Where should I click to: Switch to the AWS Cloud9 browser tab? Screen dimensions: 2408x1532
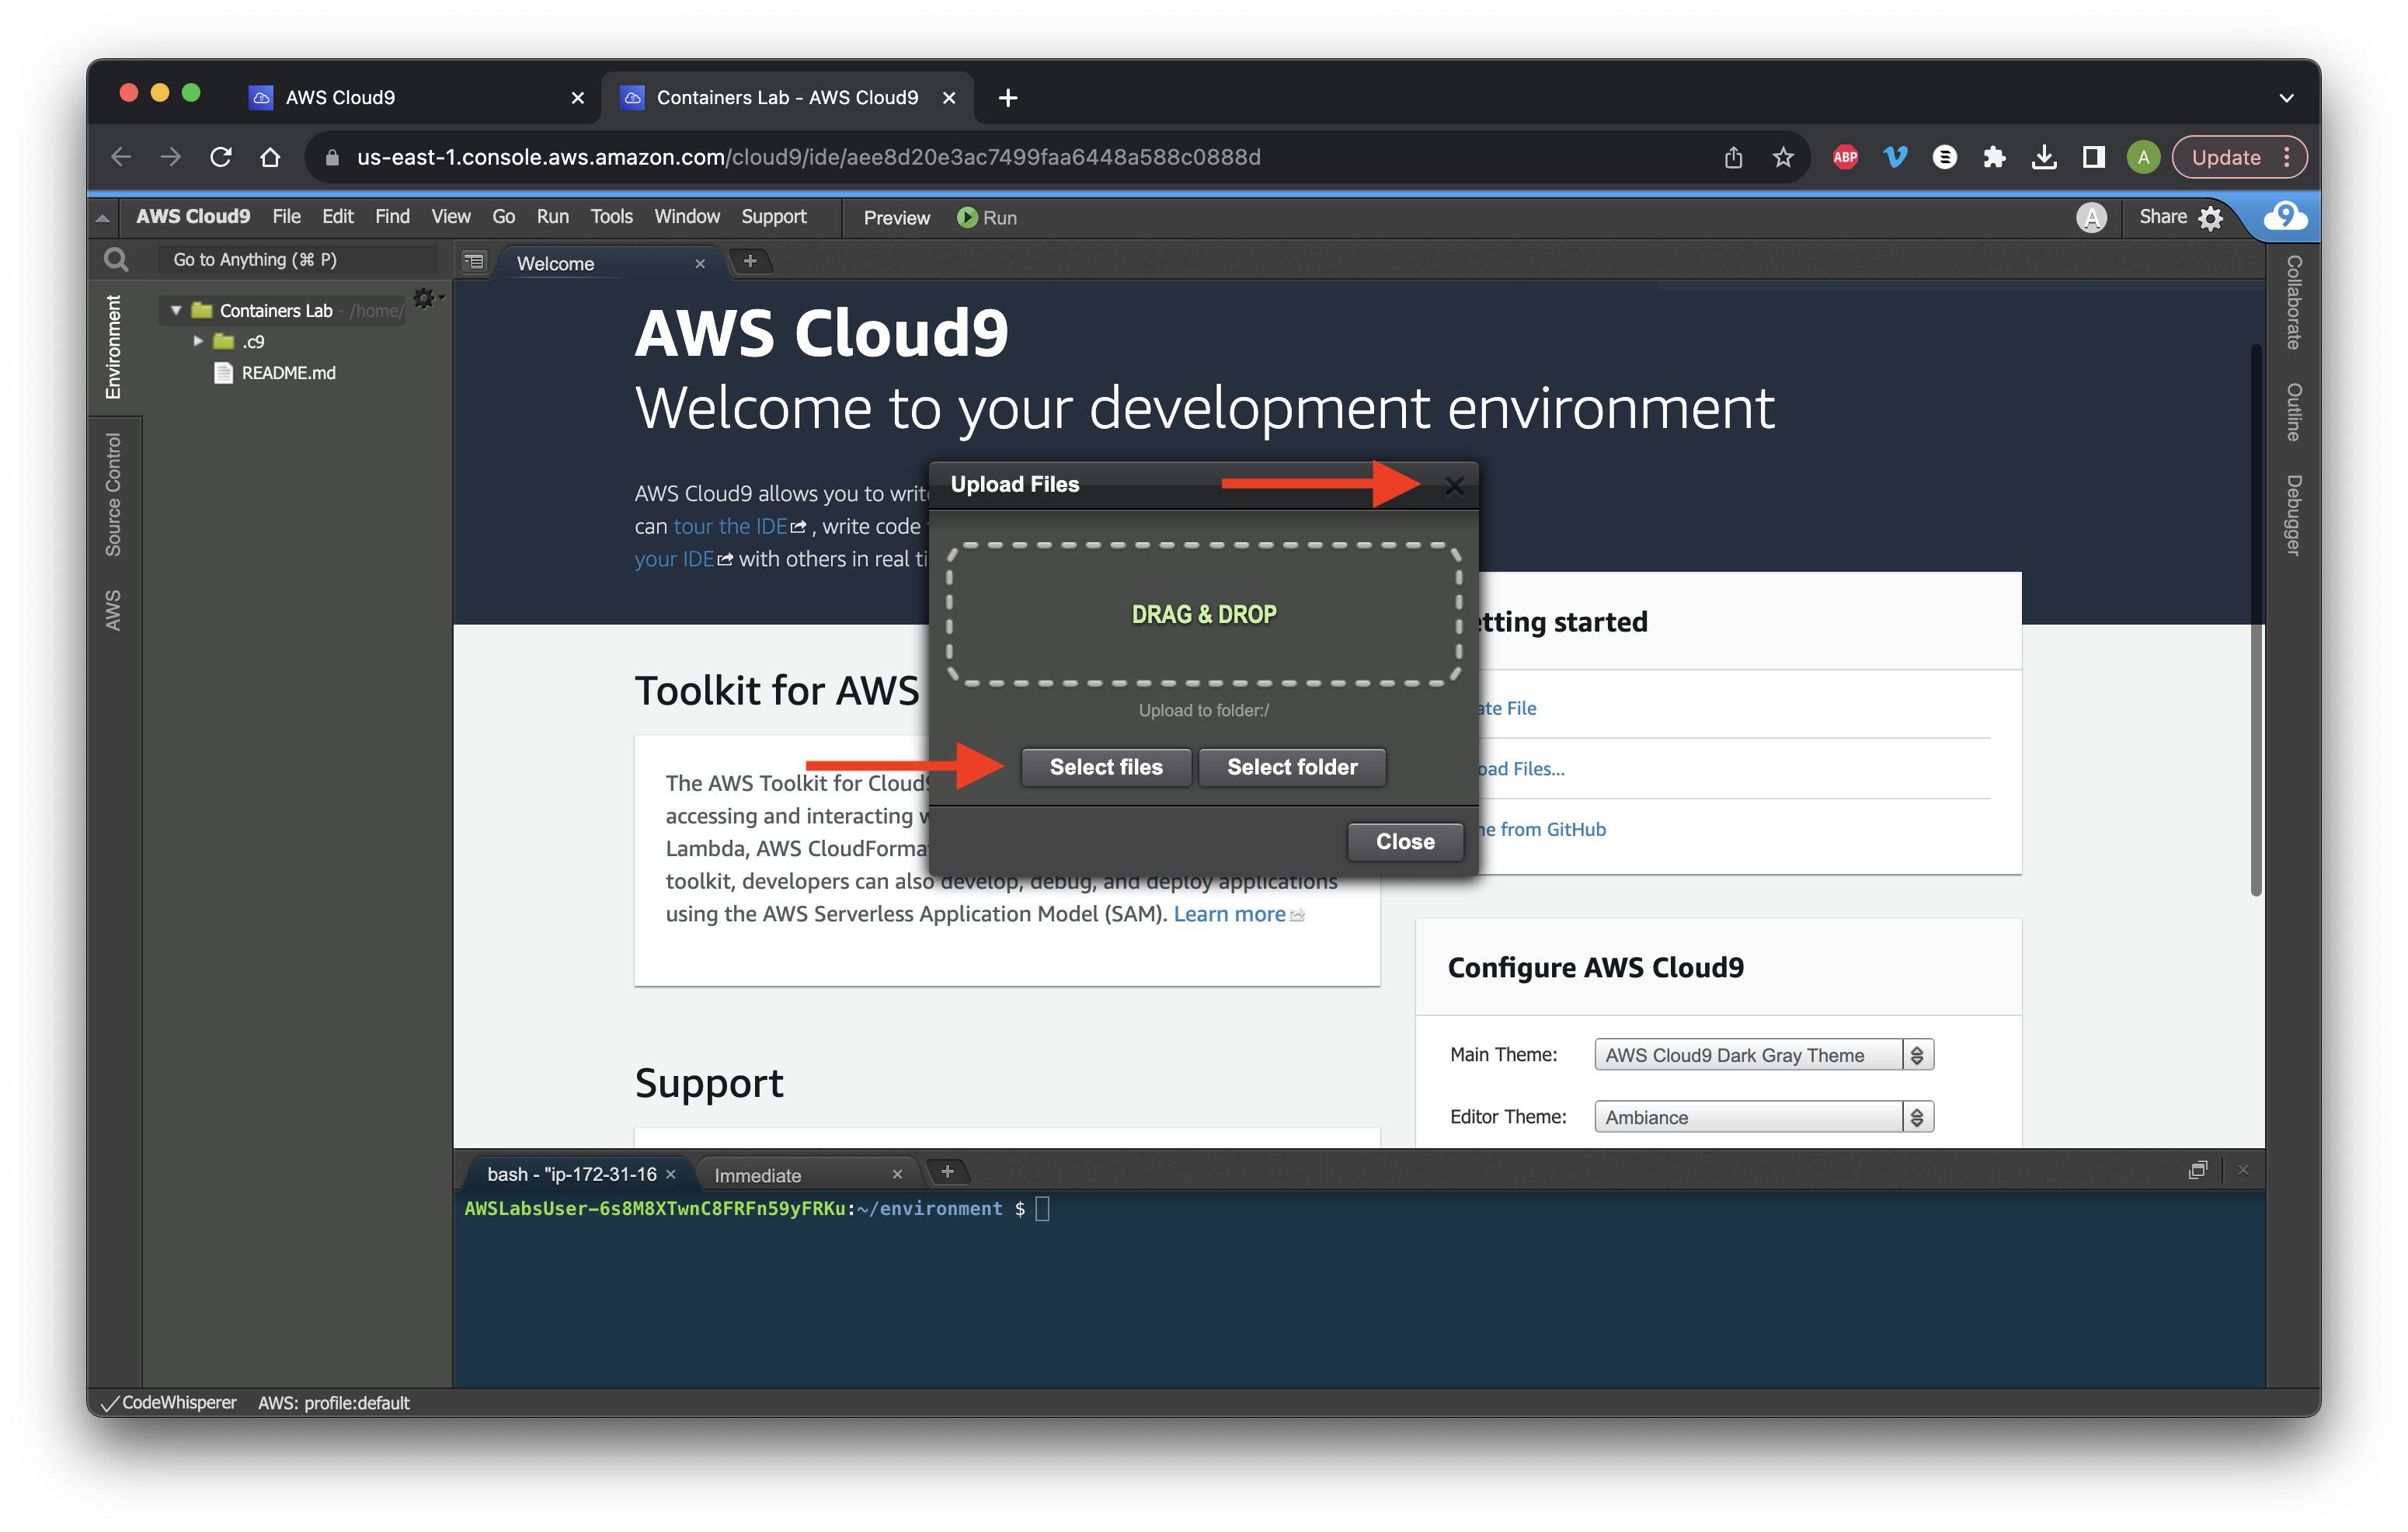point(340,98)
